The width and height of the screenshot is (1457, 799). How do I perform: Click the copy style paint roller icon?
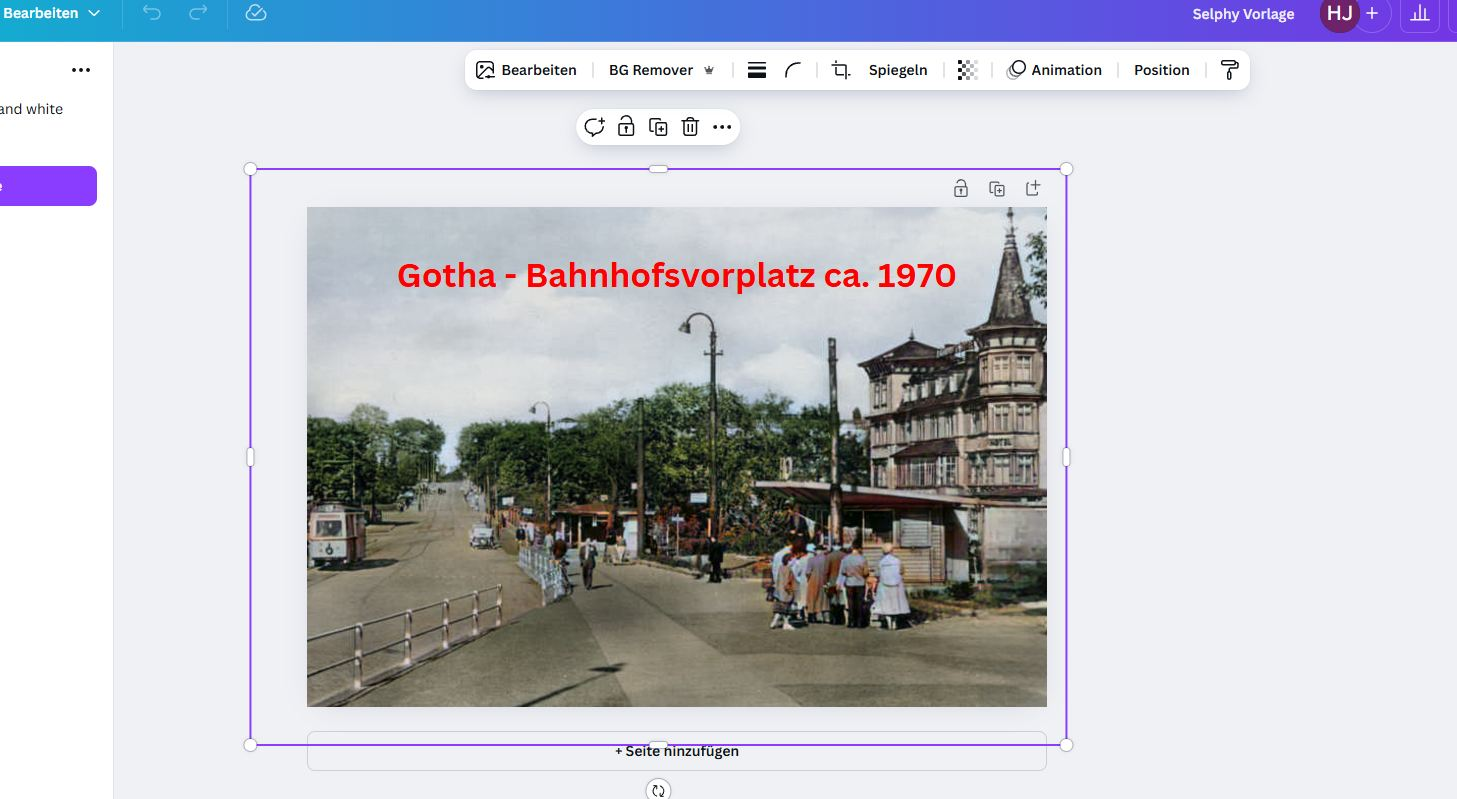(x=1230, y=70)
